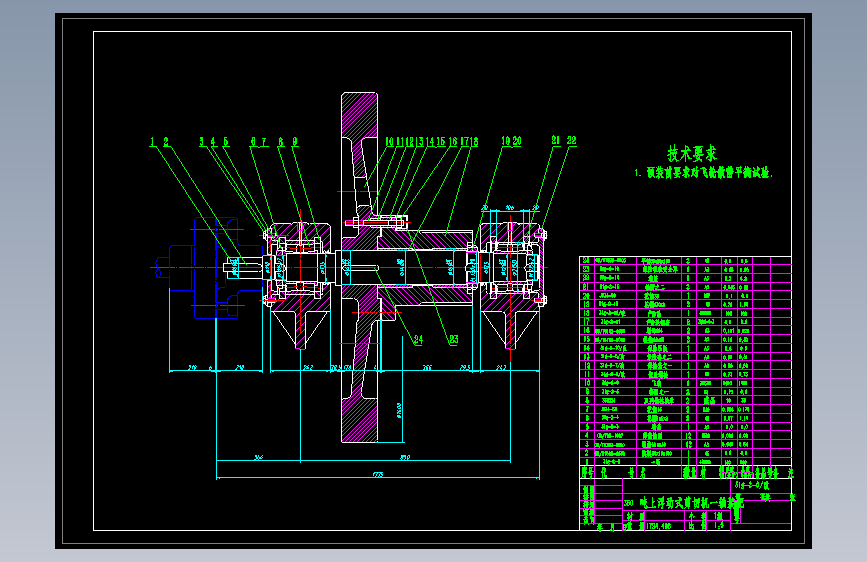Click the 1:5 scale value in title block
The width and height of the screenshot is (867, 562).
point(719,526)
